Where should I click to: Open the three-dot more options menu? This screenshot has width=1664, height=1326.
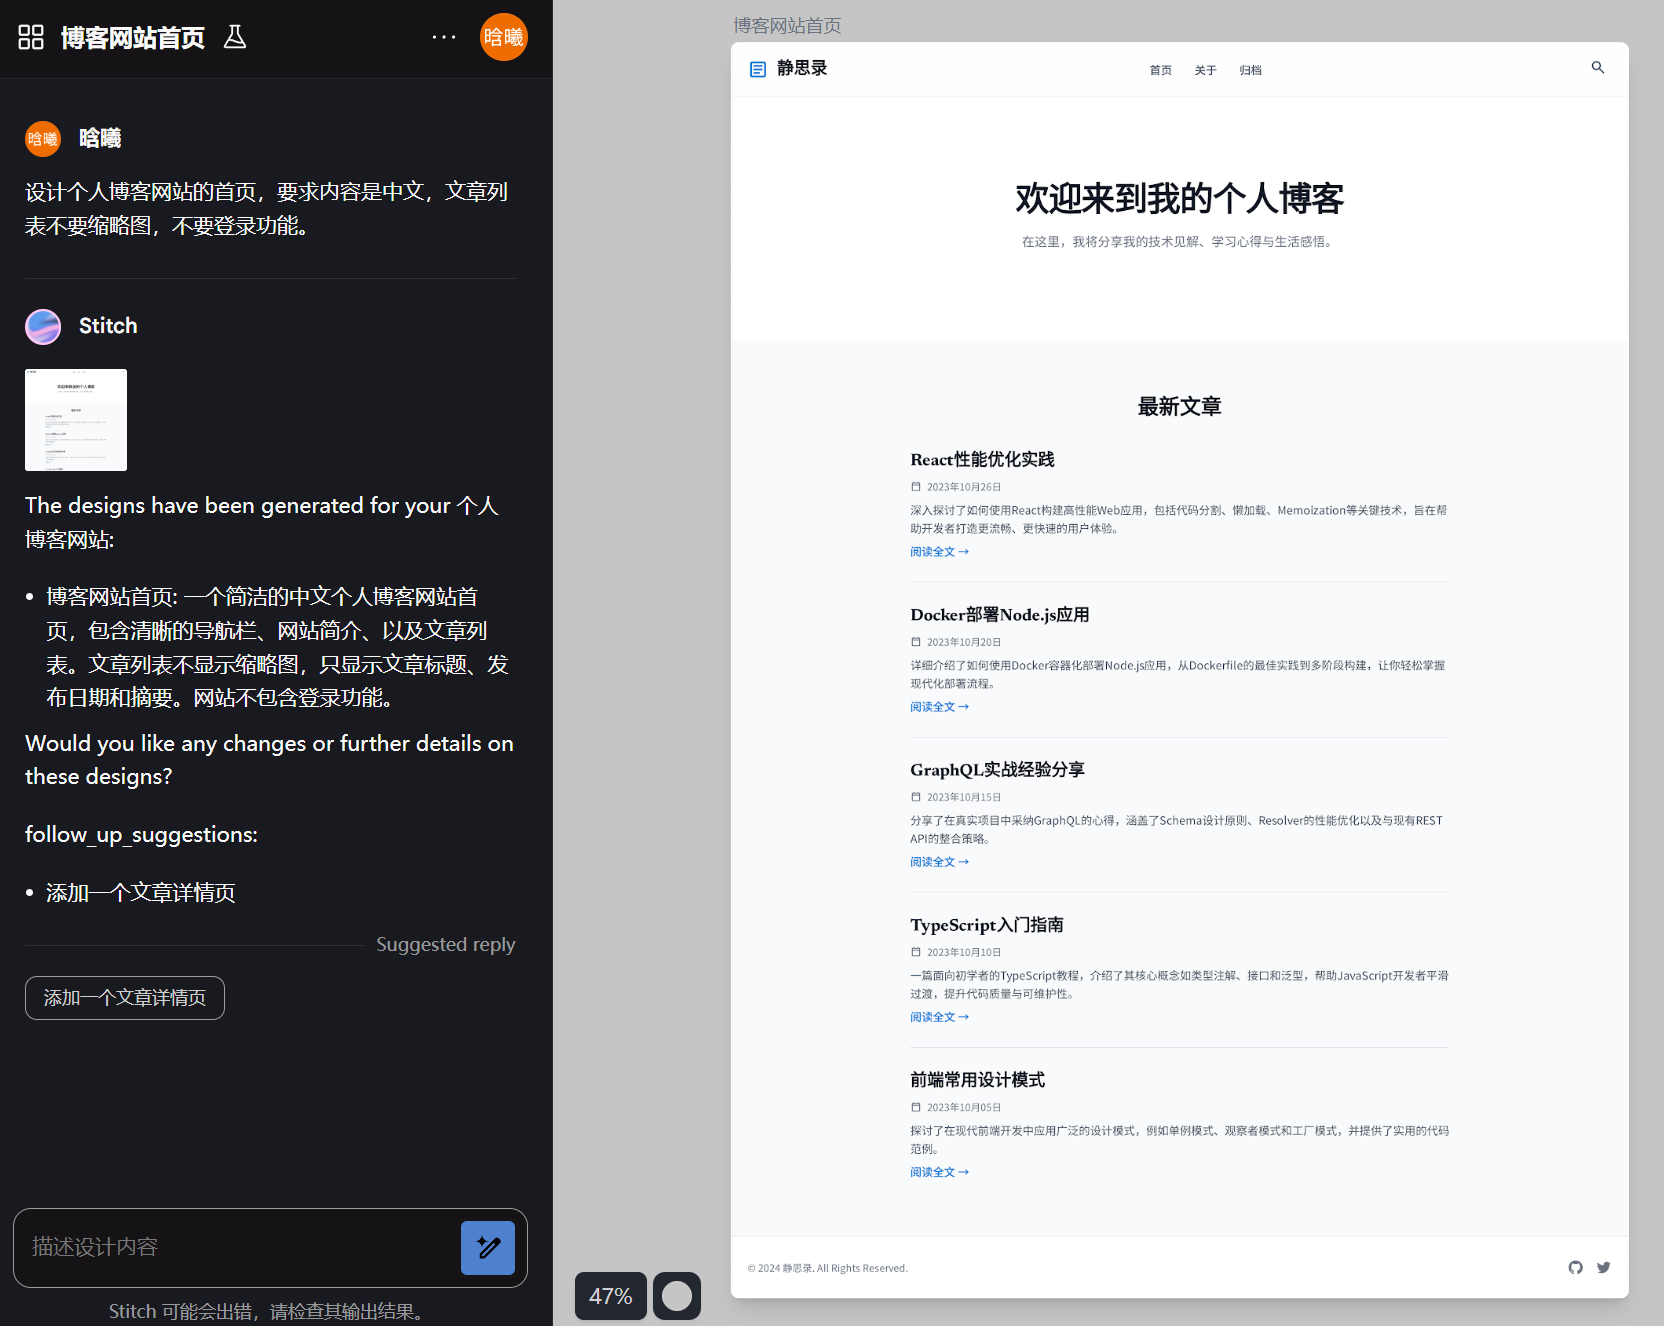[444, 37]
